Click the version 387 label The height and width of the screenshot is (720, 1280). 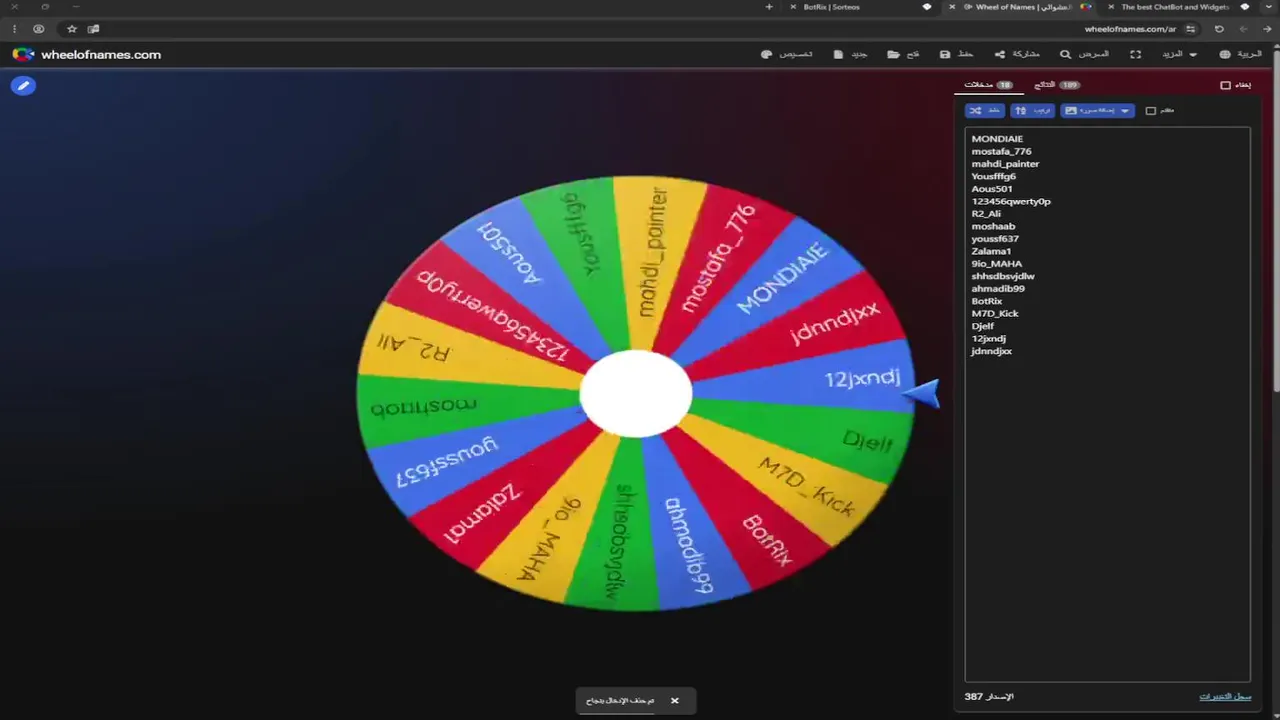pyautogui.click(x=989, y=696)
